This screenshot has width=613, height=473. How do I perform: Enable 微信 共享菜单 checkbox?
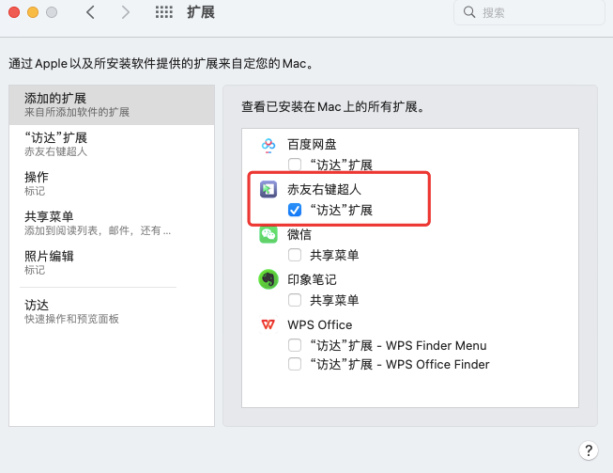pyautogui.click(x=295, y=255)
